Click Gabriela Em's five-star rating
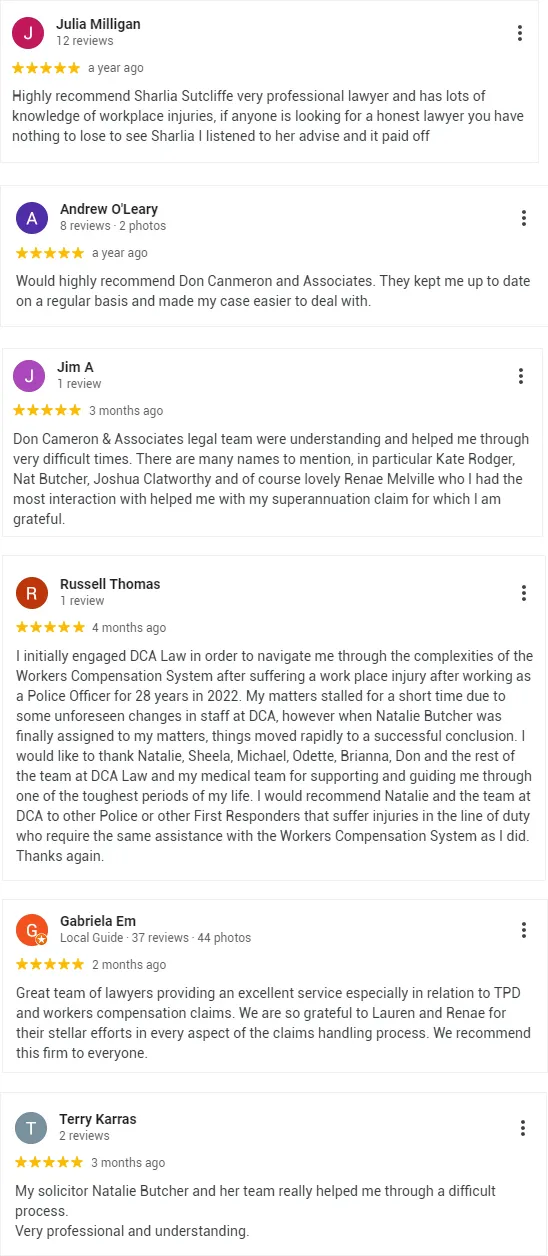 (50, 965)
